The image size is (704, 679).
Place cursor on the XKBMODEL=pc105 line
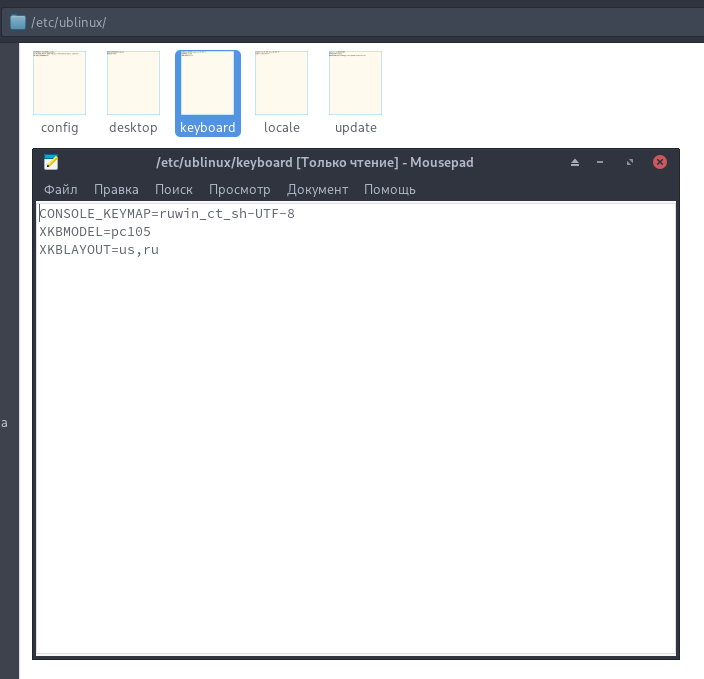(95, 232)
